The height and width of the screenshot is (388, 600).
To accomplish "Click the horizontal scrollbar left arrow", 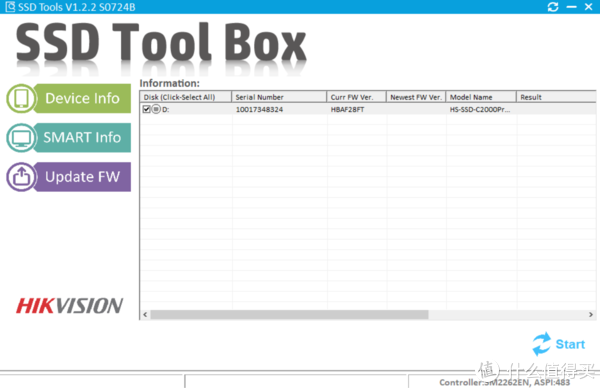I will point(145,315).
